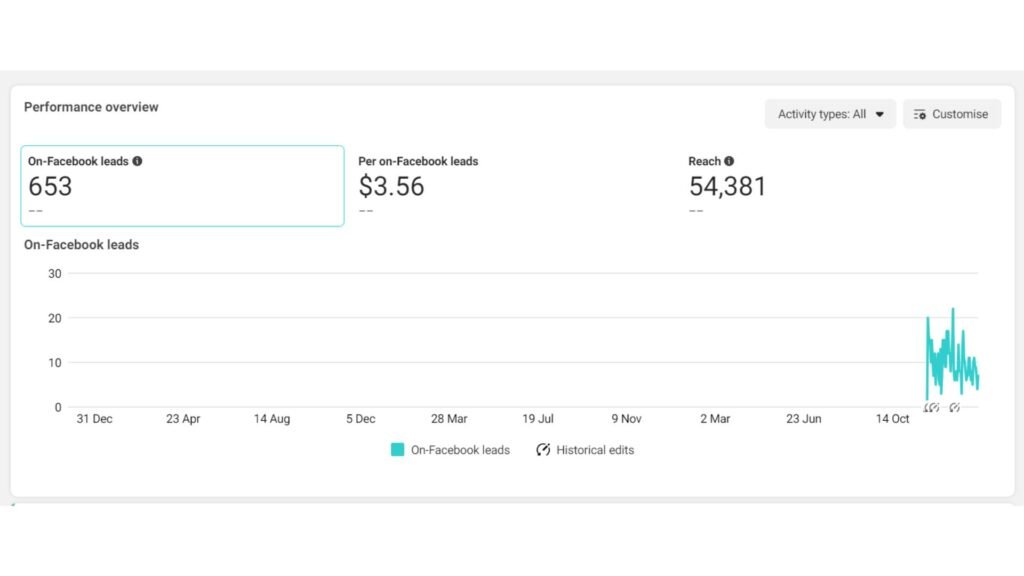Click the Historical edits legend label

pyautogui.click(x=594, y=450)
